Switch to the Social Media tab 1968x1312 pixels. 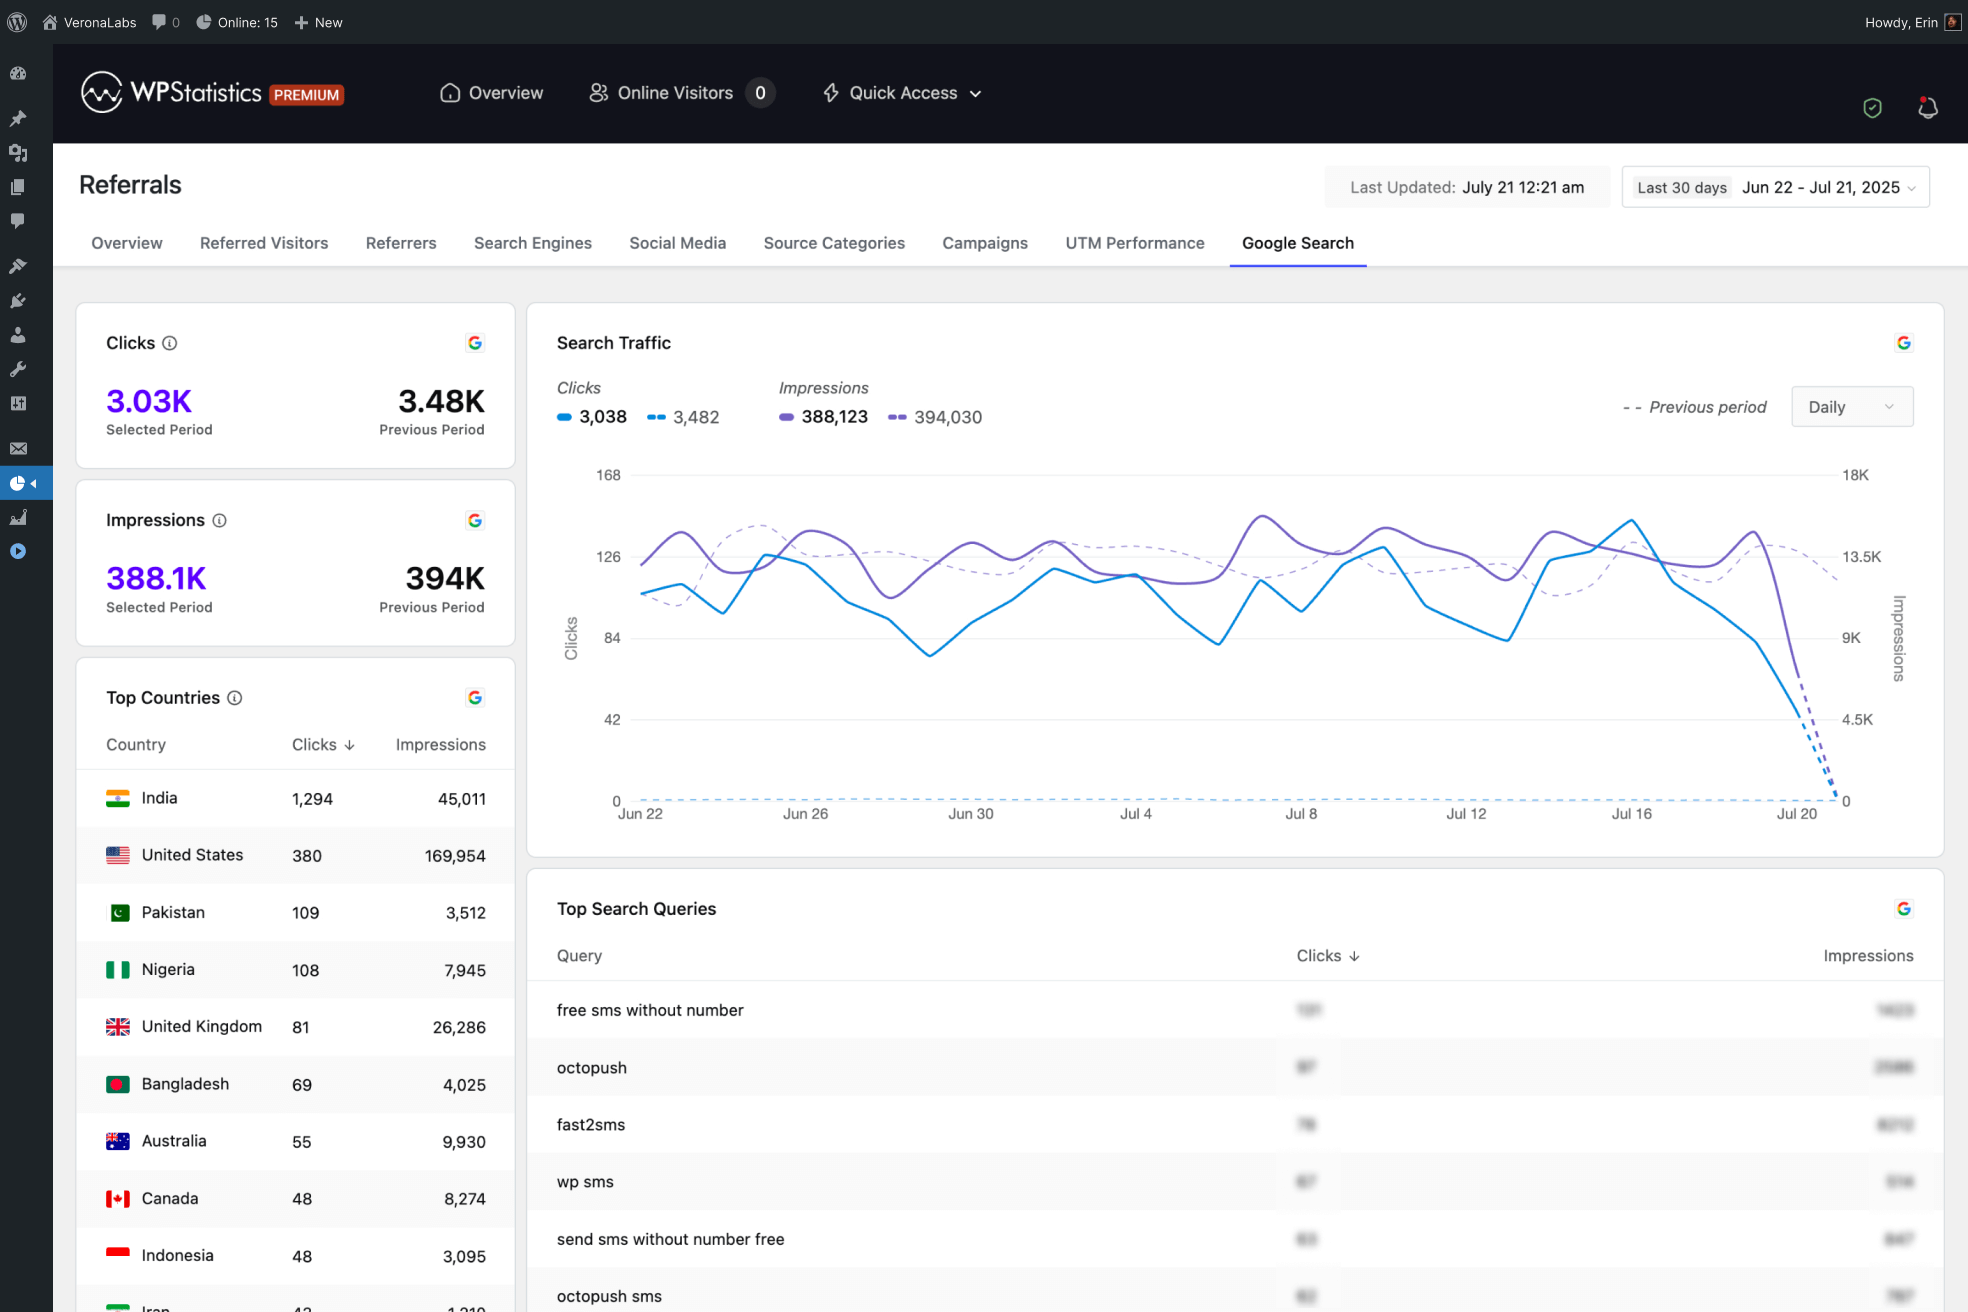[x=678, y=243]
